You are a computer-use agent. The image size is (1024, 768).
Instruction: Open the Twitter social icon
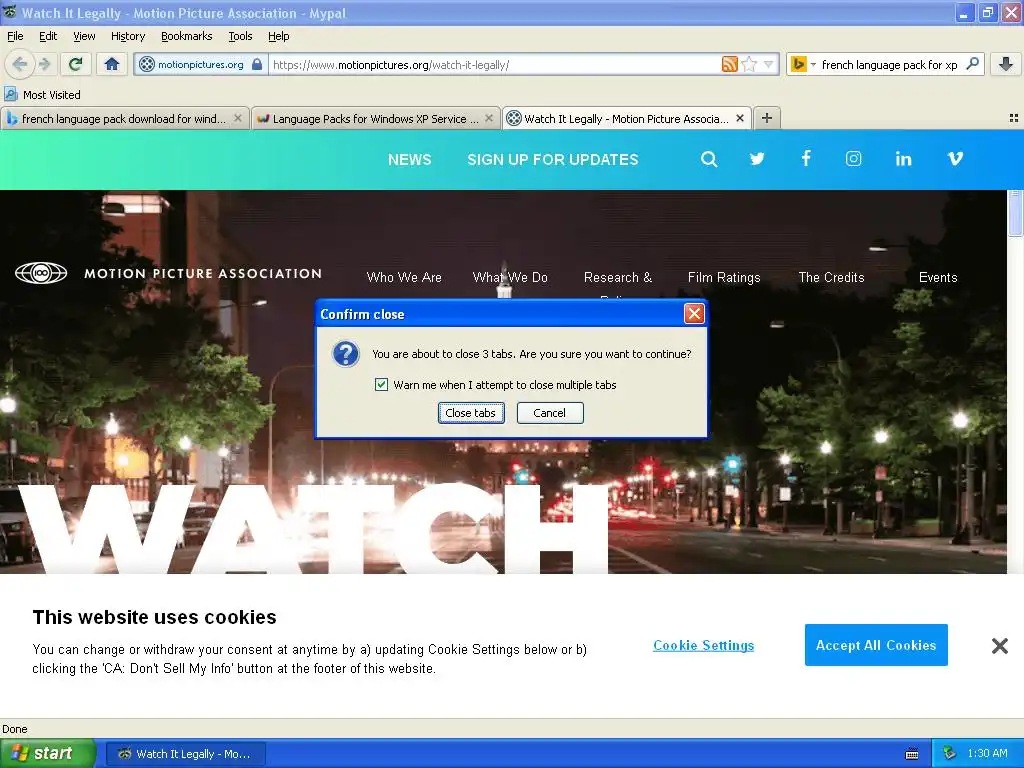[x=757, y=159]
